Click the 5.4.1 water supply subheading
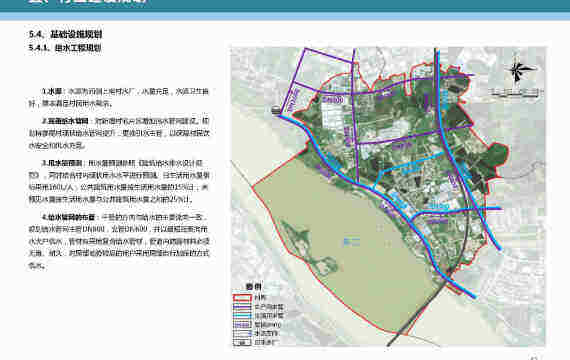Screen dimensions: 570x360 (x=65, y=48)
